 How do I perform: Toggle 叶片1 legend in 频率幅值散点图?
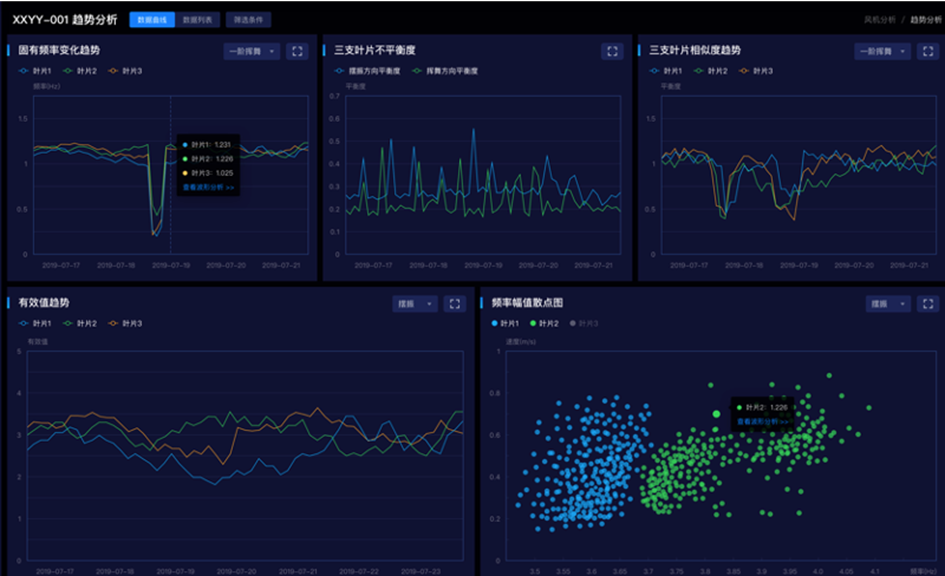pyautogui.click(x=505, y=324)
